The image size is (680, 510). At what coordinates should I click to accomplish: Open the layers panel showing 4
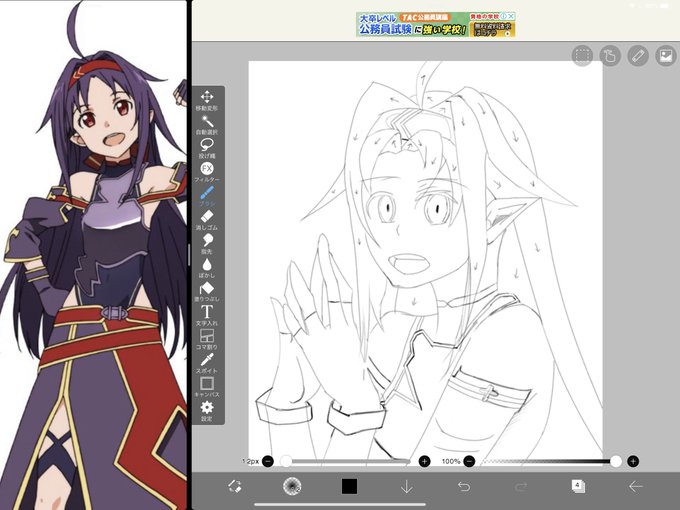[578, 486]
